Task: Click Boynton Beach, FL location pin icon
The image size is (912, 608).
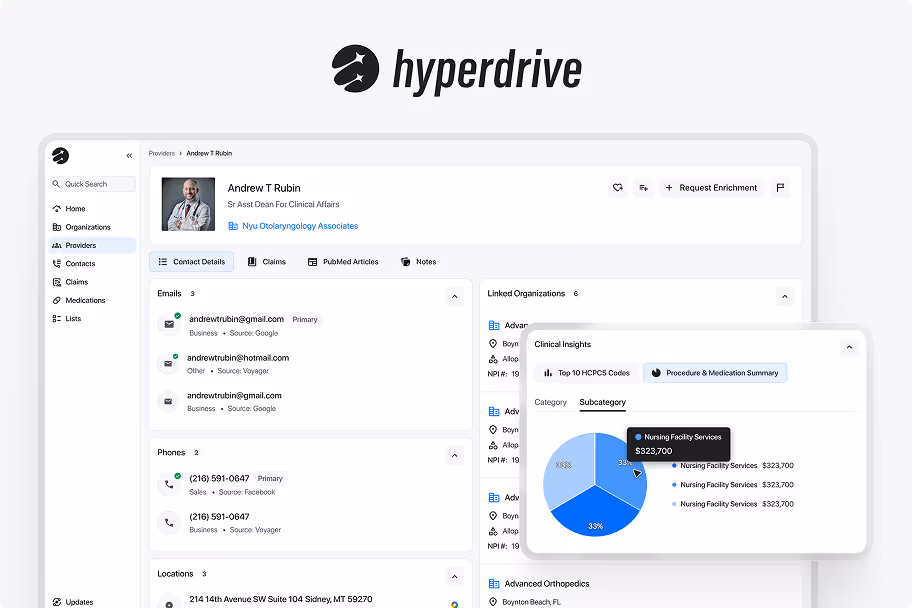Action: [493, 602]
